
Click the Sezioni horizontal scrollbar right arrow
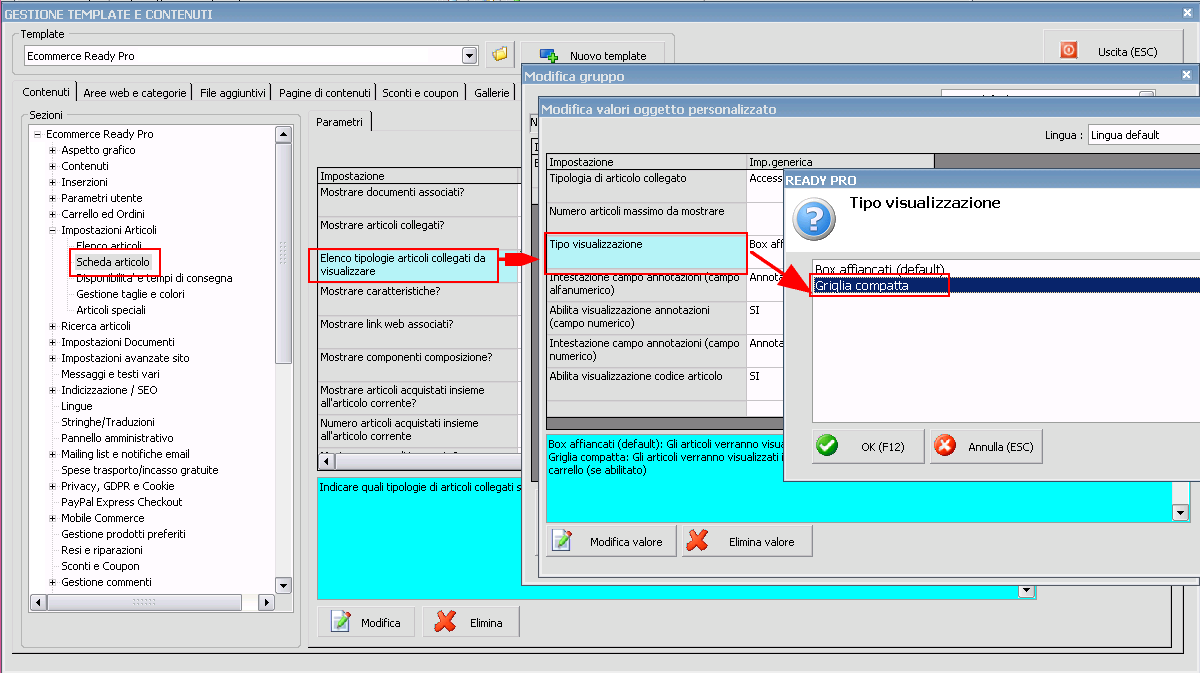coord(266,603)
